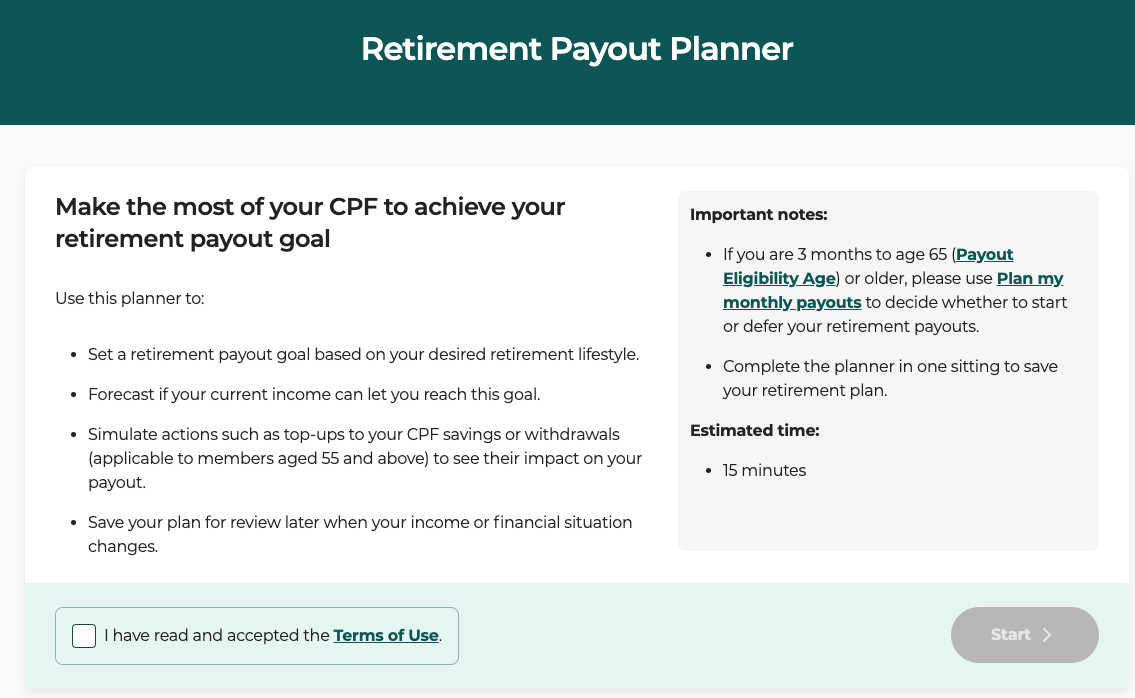
Task: Click the Retirement Payout Planner page title
Action: click(x=577, y=49)
